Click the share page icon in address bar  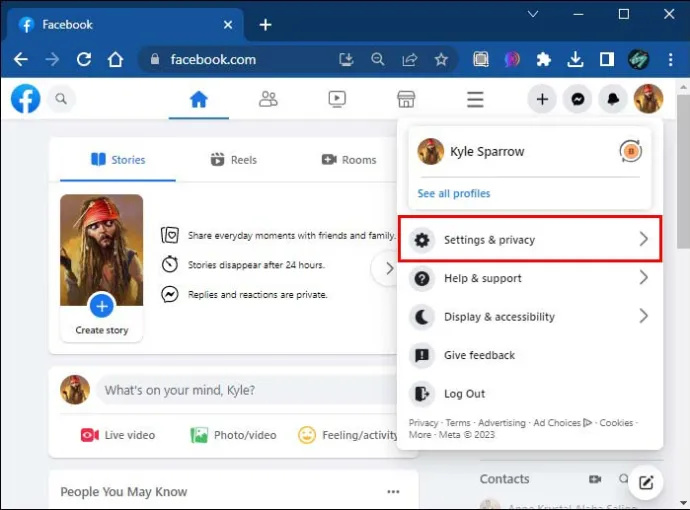coord(409,59)
